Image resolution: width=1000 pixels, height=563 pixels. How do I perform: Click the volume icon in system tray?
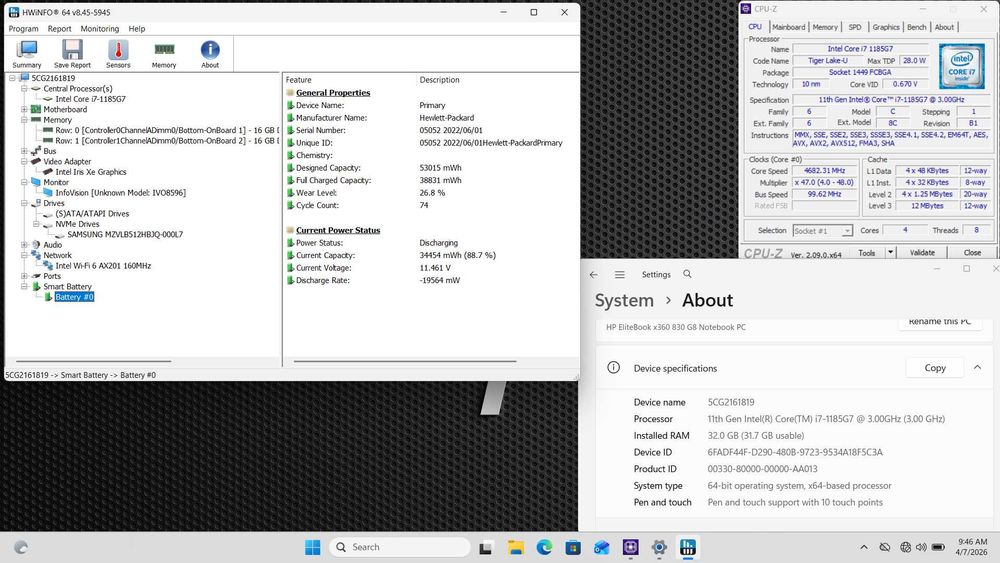click(921, 547)
